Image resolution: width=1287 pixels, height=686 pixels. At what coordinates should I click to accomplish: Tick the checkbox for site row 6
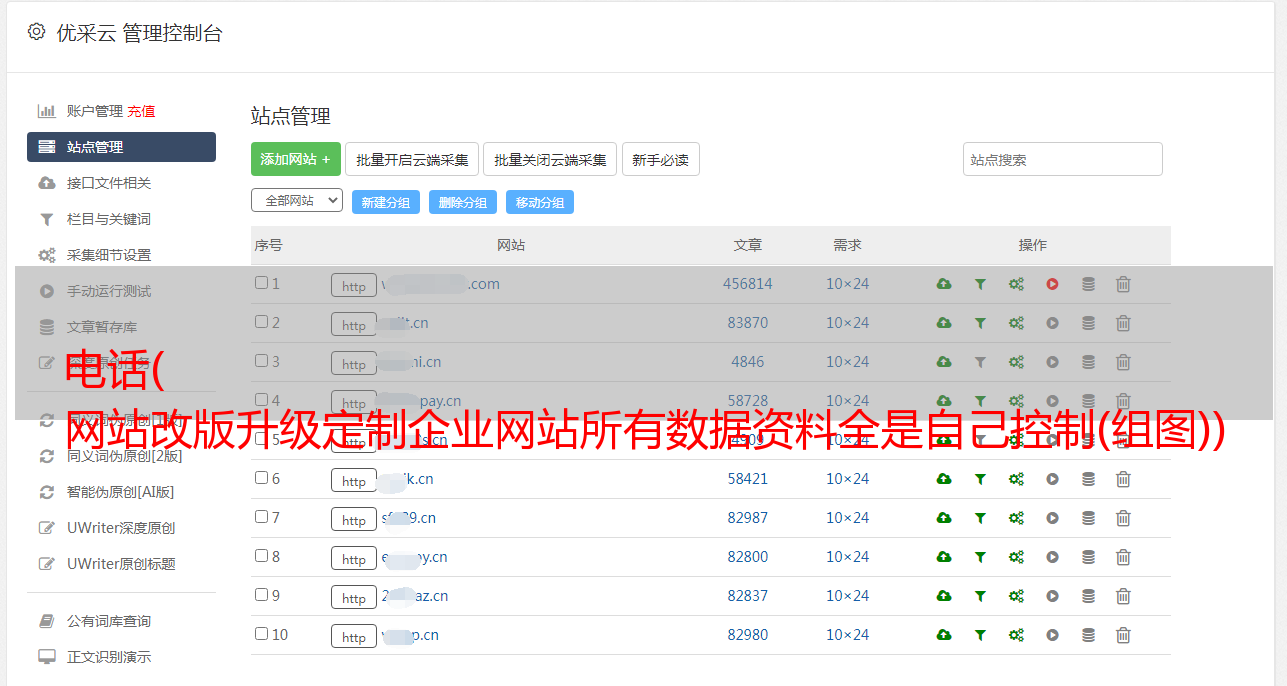pos(261,478)
